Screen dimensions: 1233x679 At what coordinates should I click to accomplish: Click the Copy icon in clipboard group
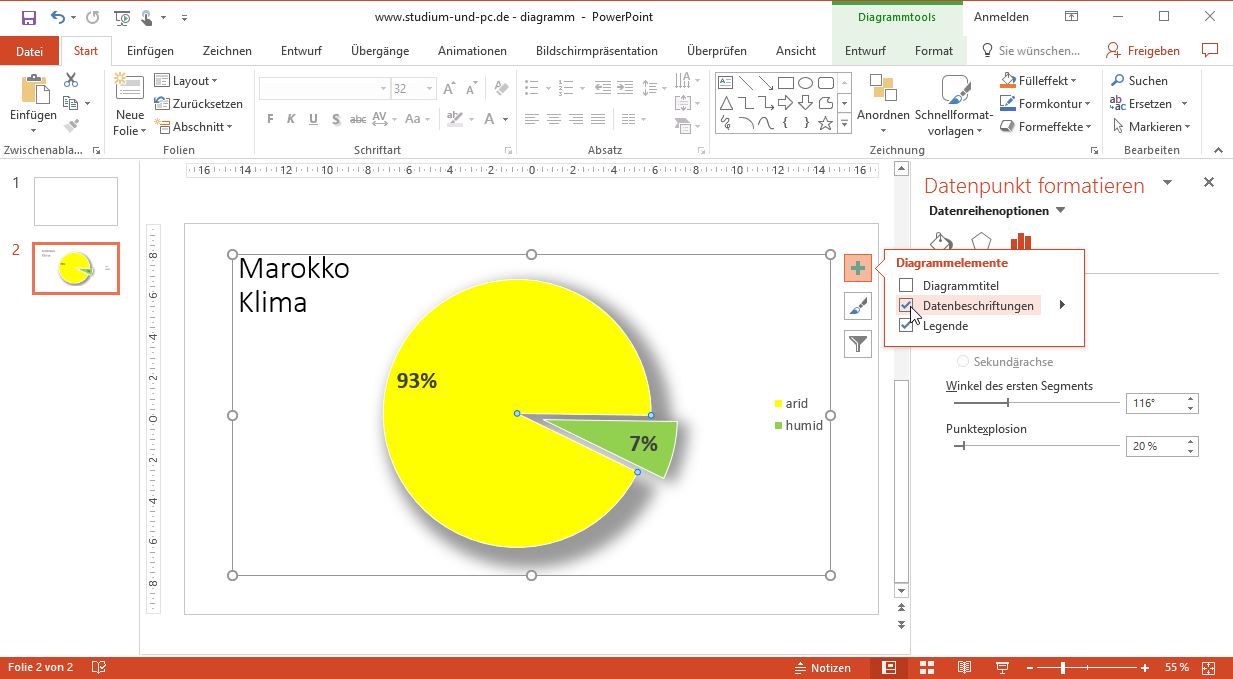coord(70,103)
